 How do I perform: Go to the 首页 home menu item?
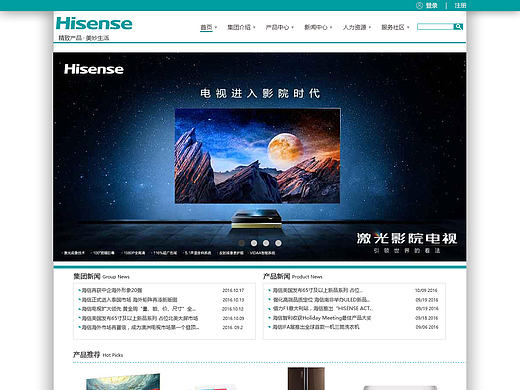tap(206, 27)
